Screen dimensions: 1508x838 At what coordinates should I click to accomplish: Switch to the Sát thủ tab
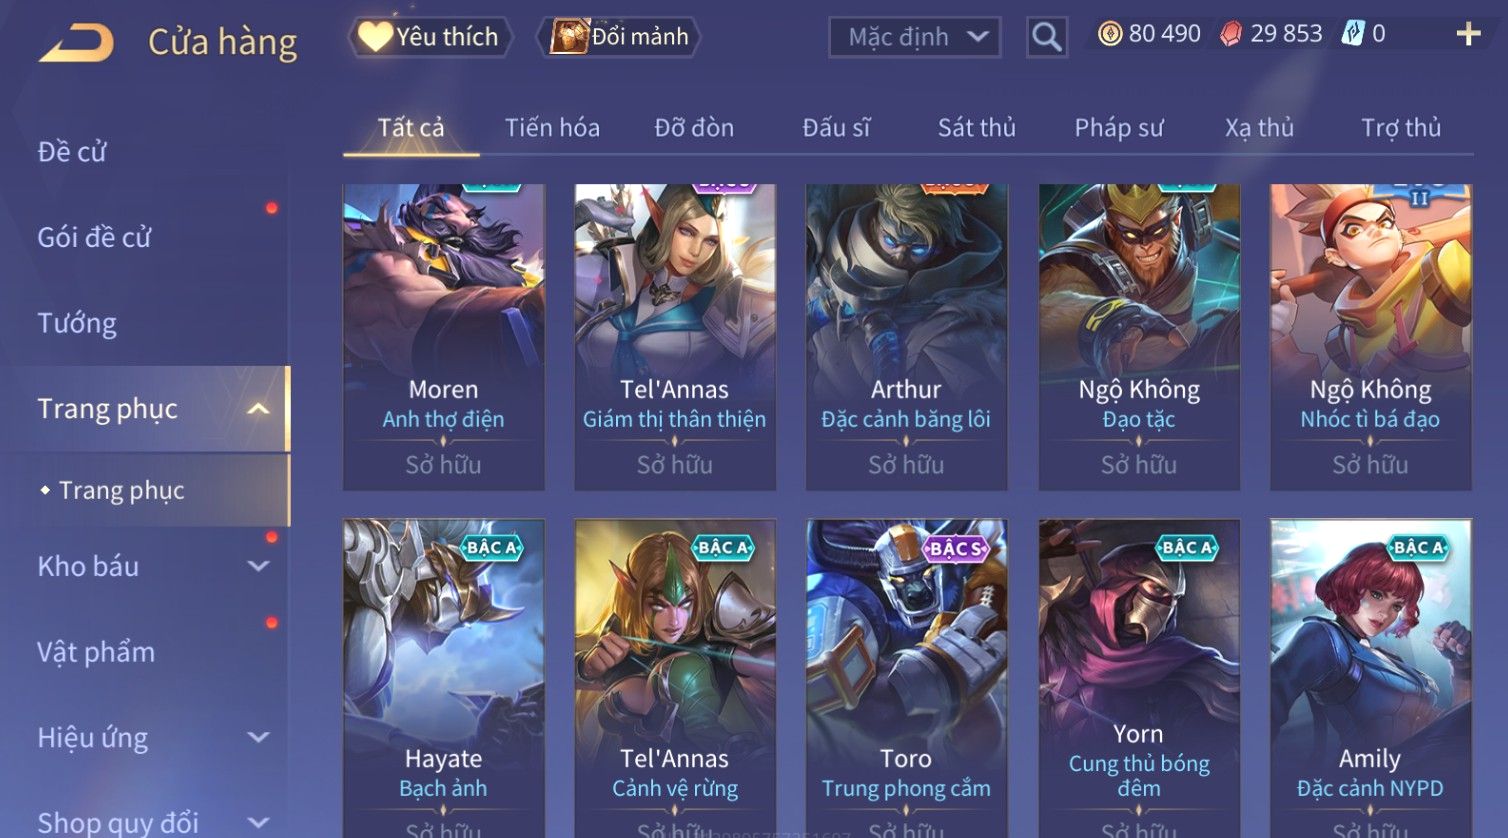(x=976, y=128)
